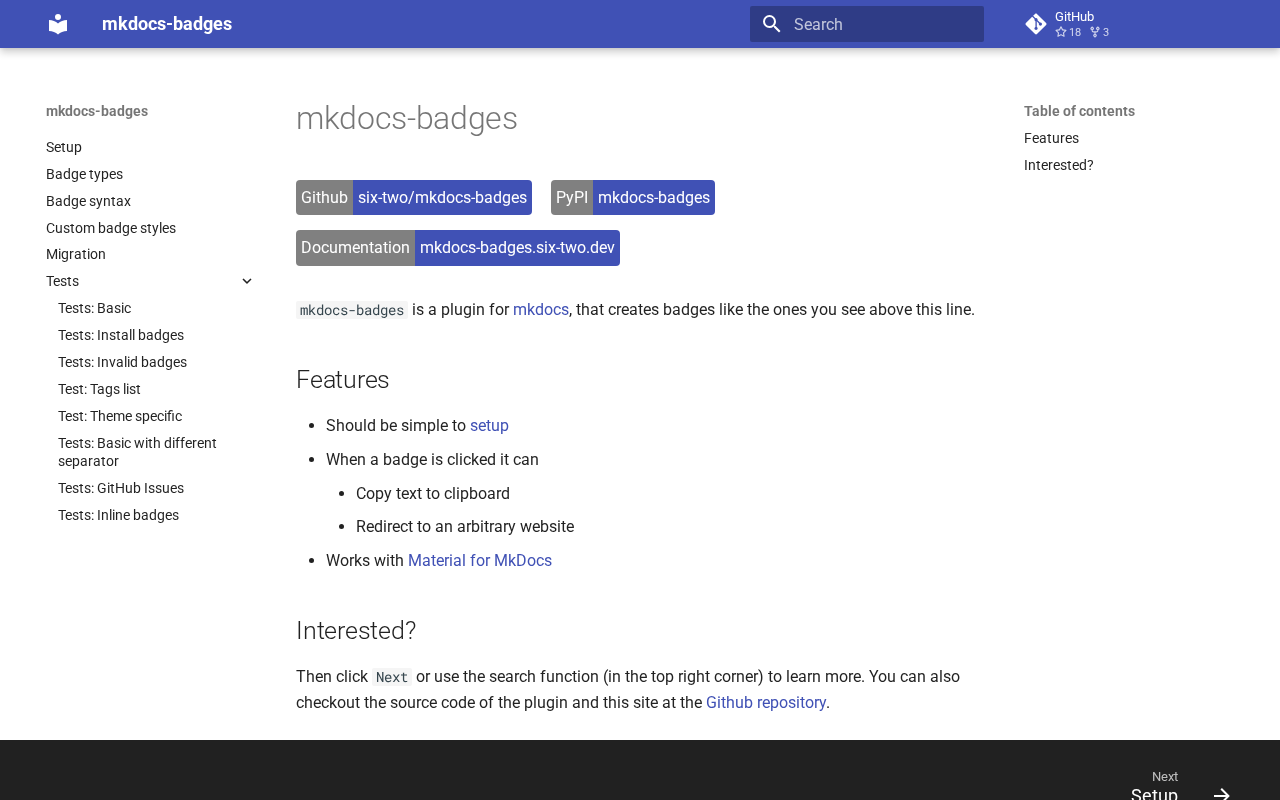Jump to Interested? in table of contents
1280x800 pixels.
click(1058, 165)
